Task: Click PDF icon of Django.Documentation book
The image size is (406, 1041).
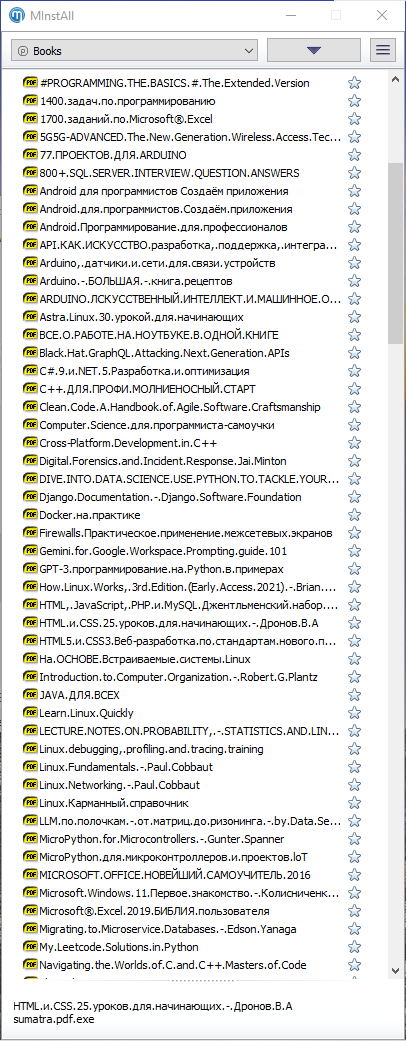Action: pos(30,496)
